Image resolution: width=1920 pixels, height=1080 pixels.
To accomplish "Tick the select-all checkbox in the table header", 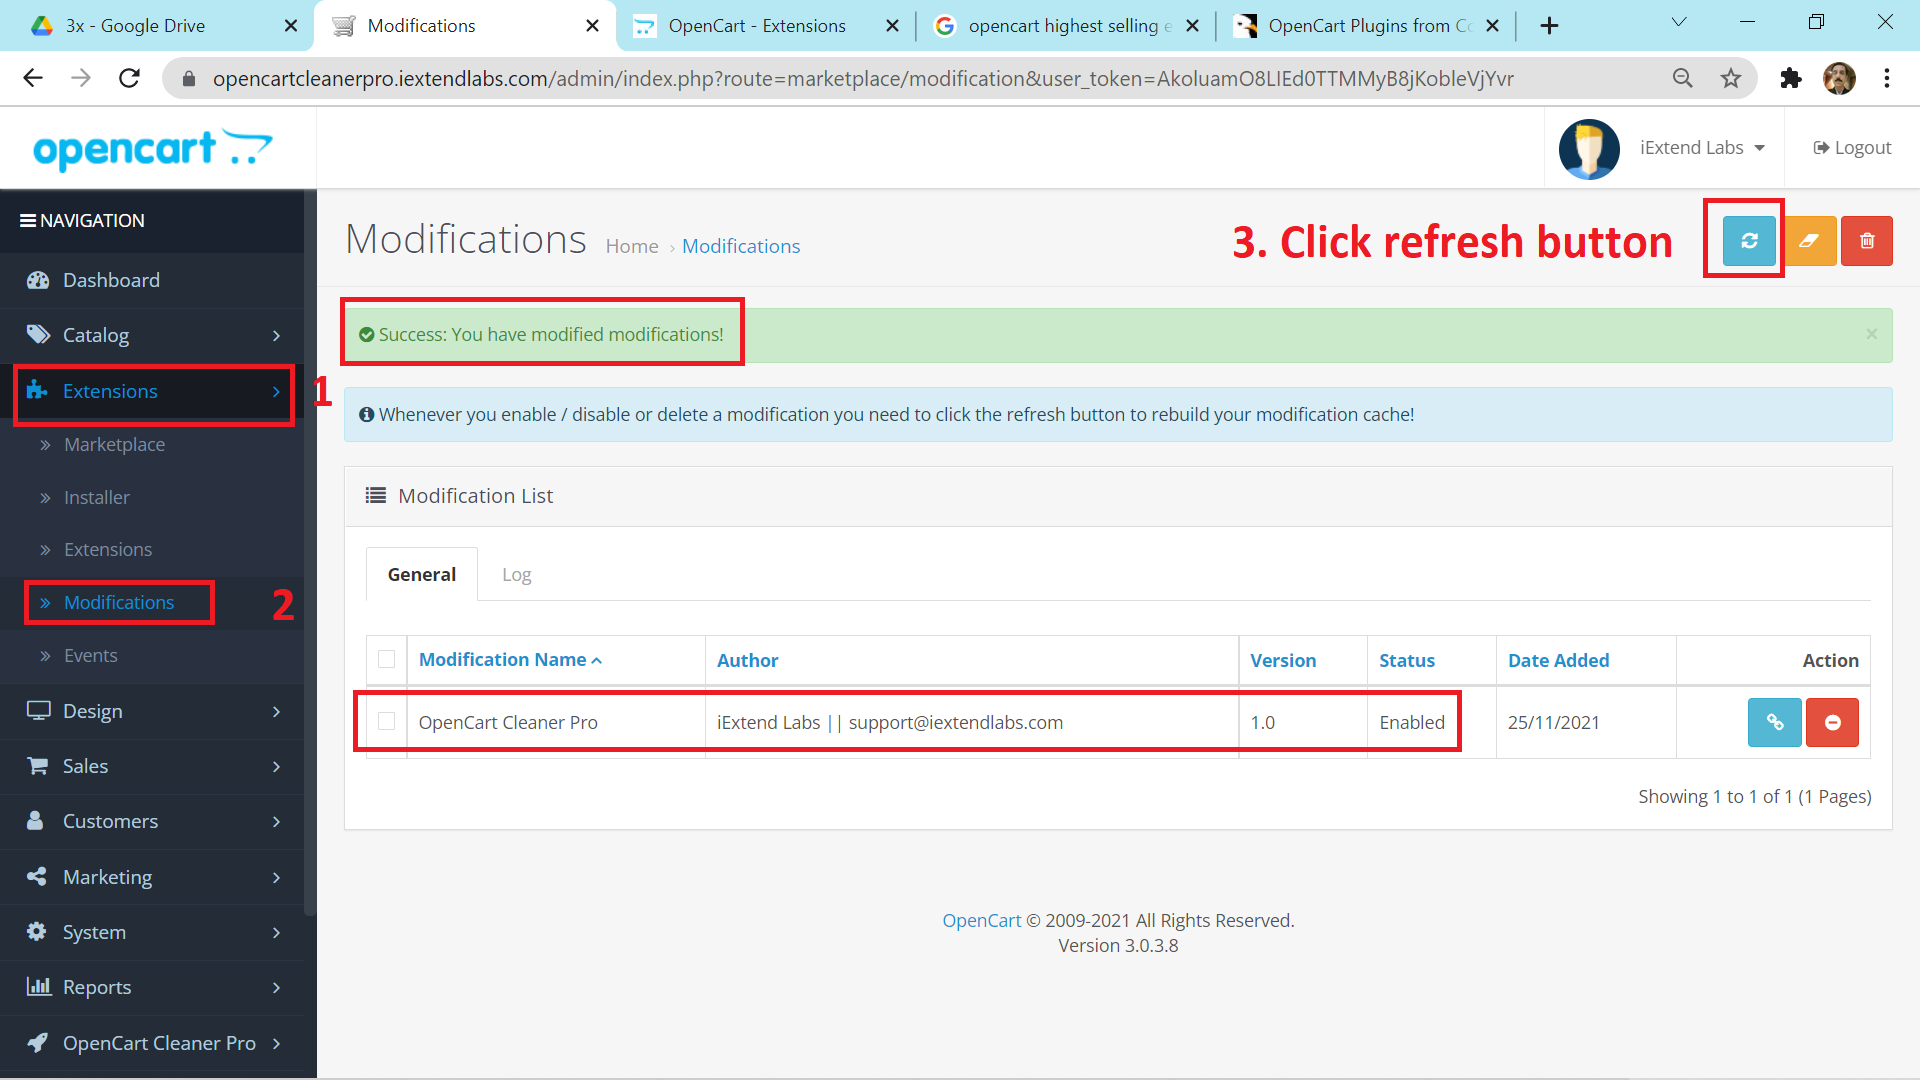I will click(x=387, y=659).
